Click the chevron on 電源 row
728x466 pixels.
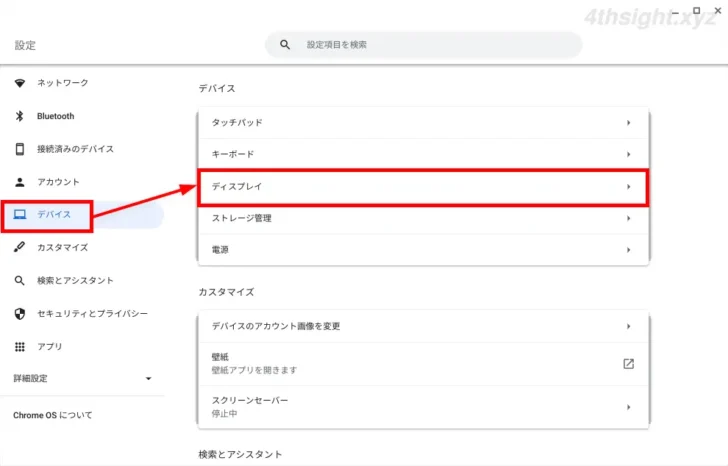click(628, 250)
